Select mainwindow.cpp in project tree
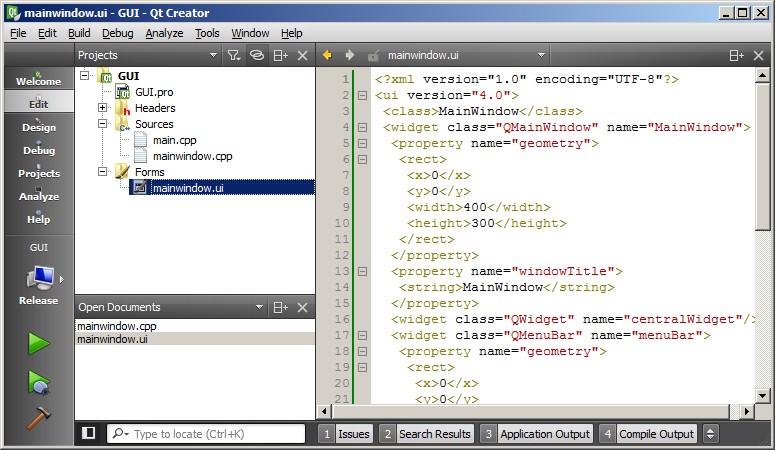This screenshot has width=775, height=450. click(192, 156)
